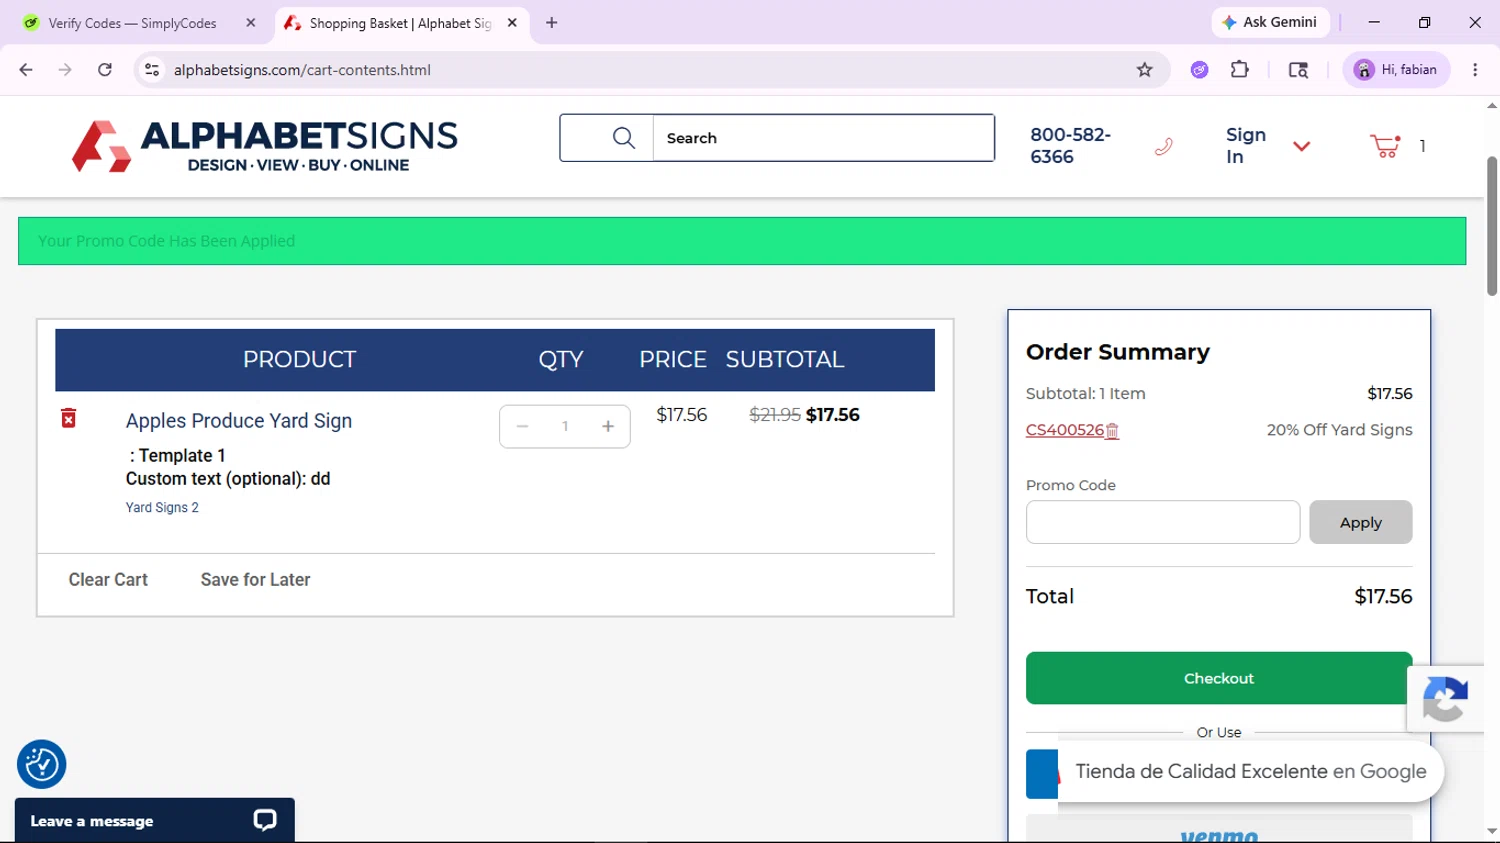This screenshot has width=1500, height=843.
Task: Open Chrome's three-dot menu
Action: tap(1475, 70)
